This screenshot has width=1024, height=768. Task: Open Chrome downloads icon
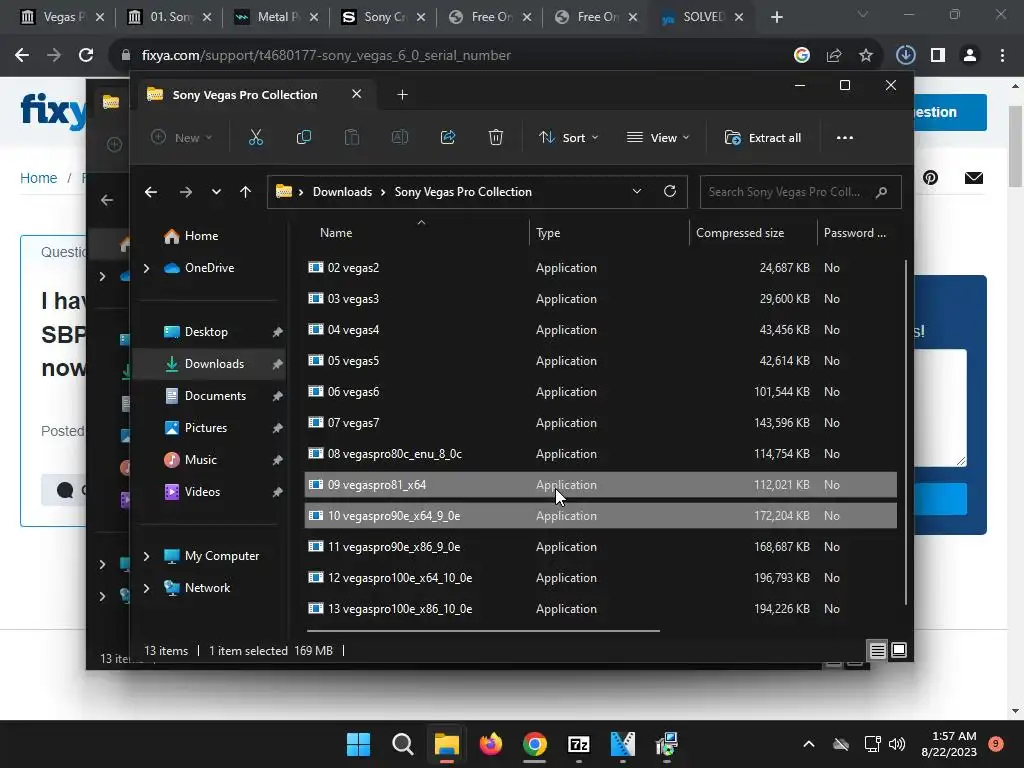pyautogui.click(x=905, y=56)
